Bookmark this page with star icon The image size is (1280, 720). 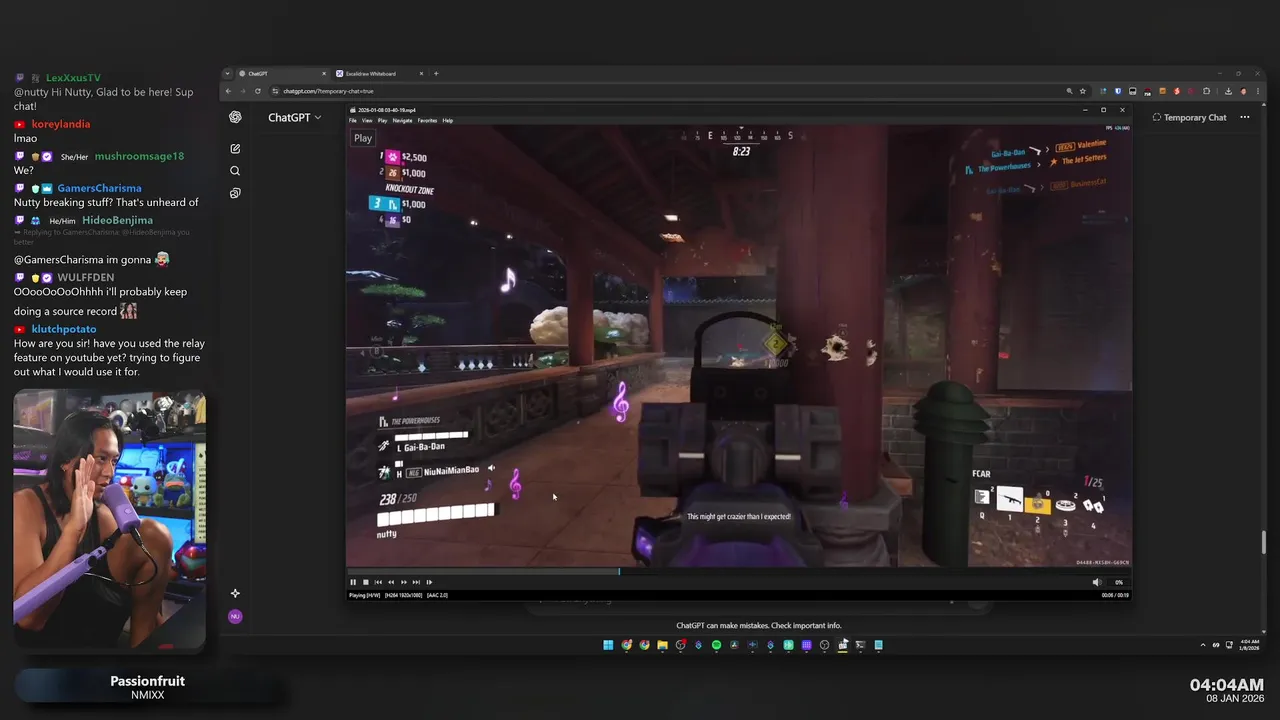pyautogui.click(x=1082, y=91)
